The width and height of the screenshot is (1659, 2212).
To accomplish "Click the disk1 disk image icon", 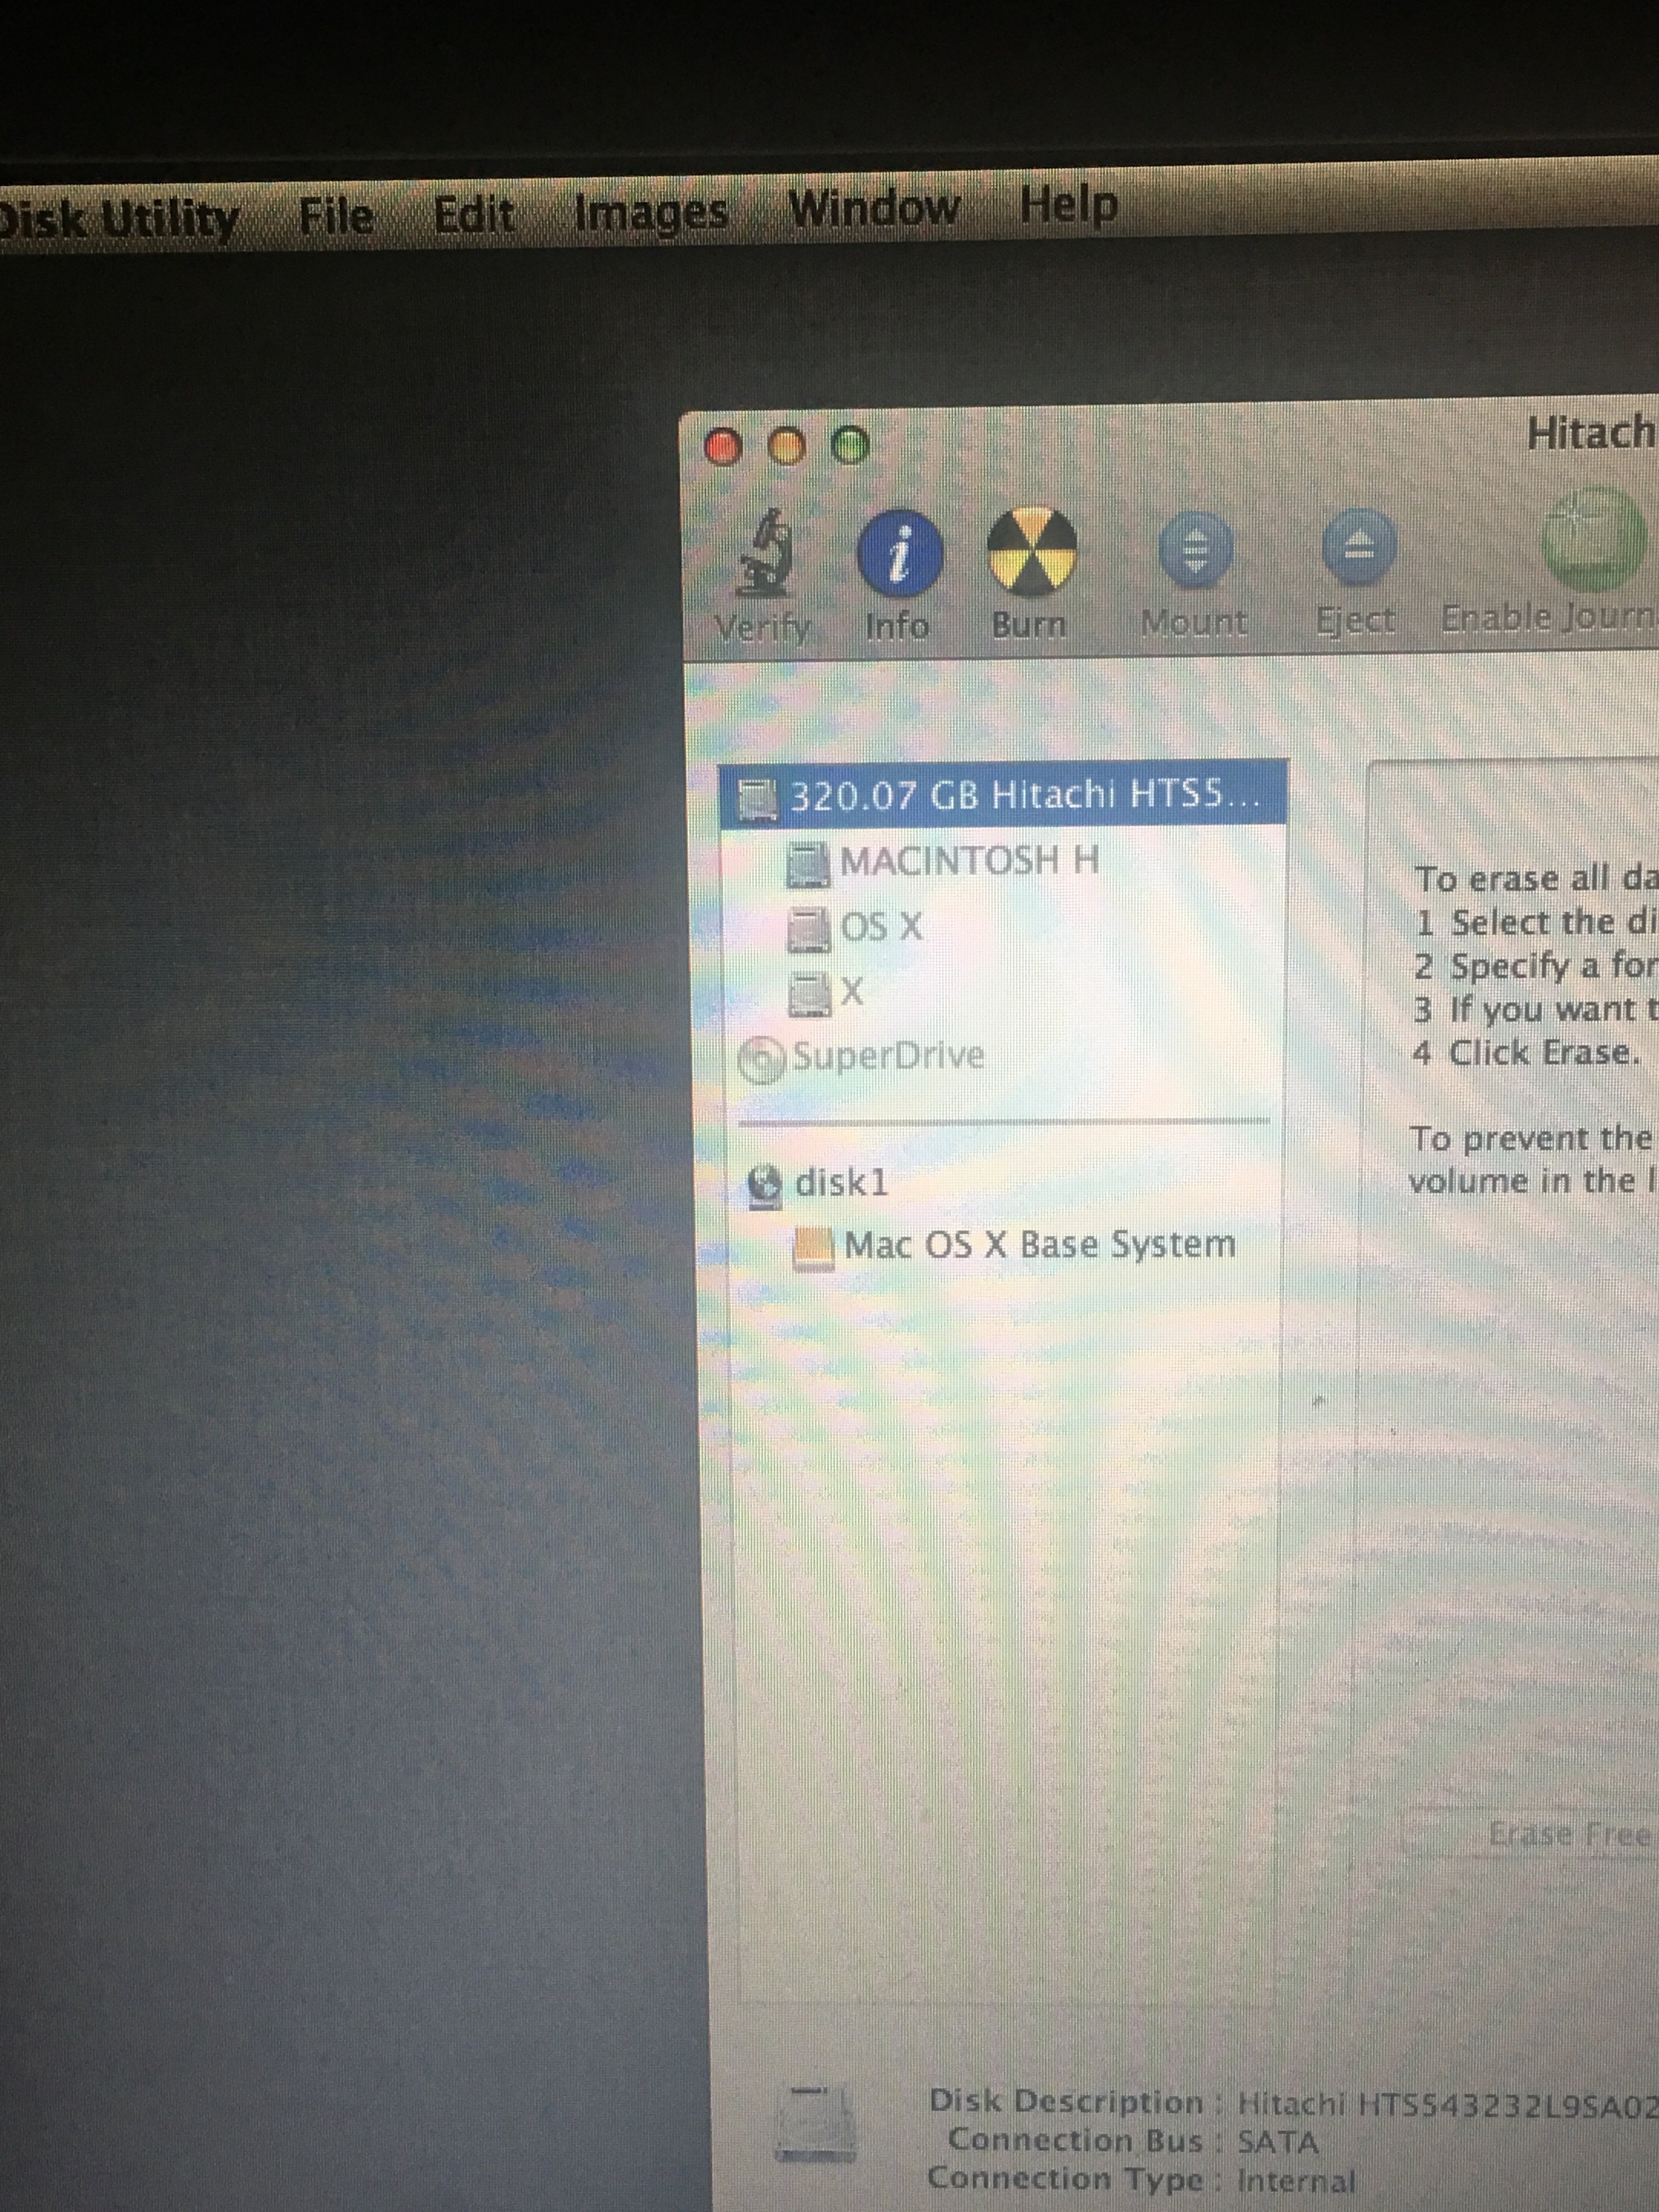I will (x=765, y=1186).
